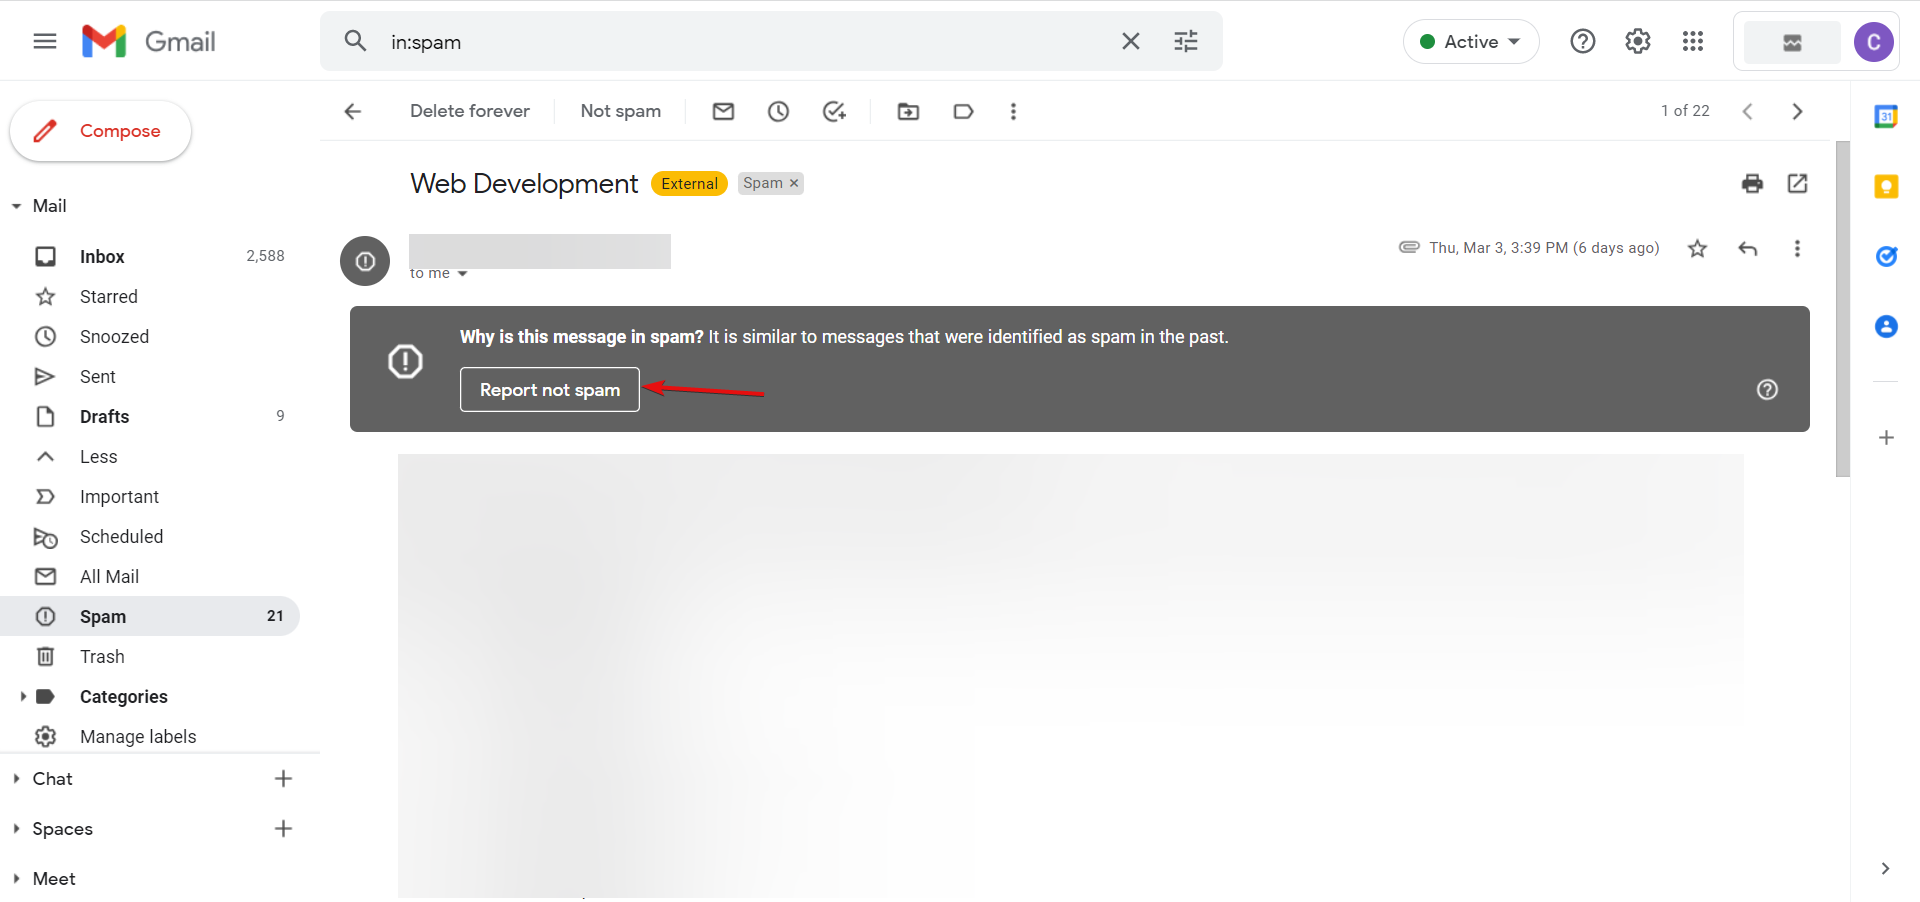Viewport: 1920px width, 902px height.
Task: Go to the Drafts folder
Action: (104, 416)
